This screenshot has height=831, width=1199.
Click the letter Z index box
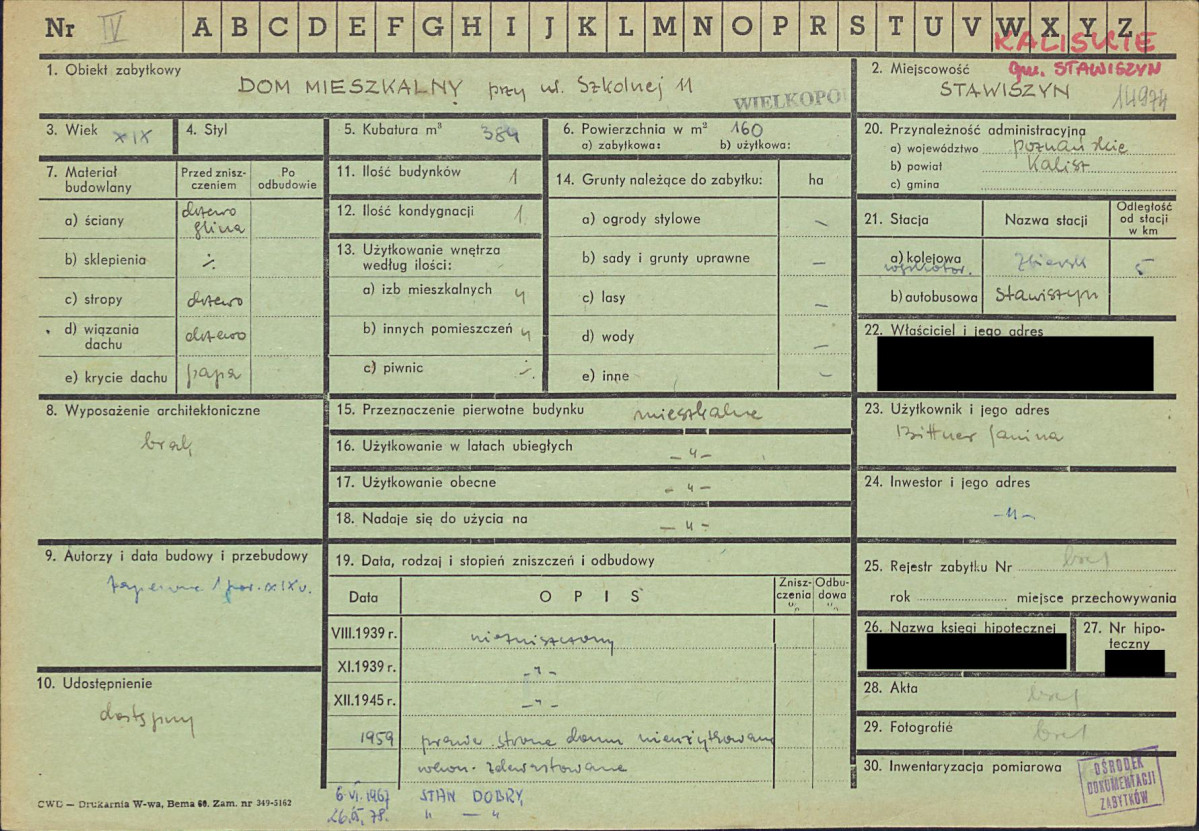point(1126,28)
